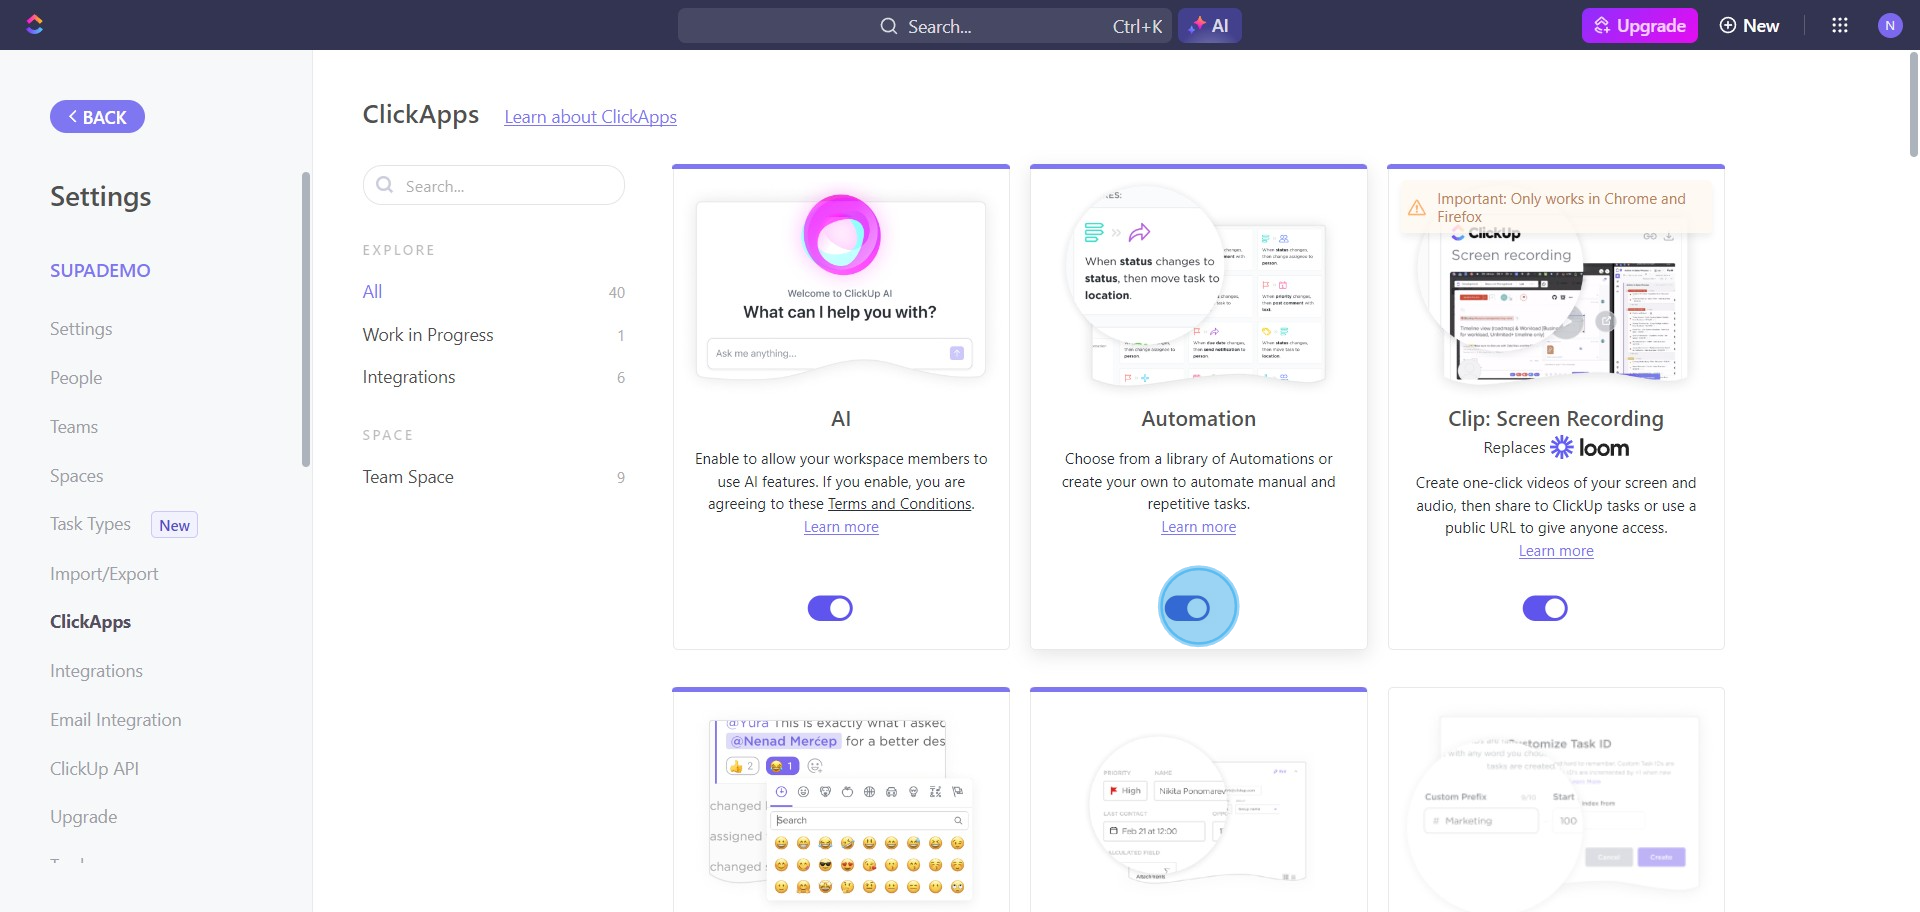Image resolution: width=1920 pixels, height=912 pixels.
Task: Click the Upgrade button
Action: click(x=1640, y=26)
